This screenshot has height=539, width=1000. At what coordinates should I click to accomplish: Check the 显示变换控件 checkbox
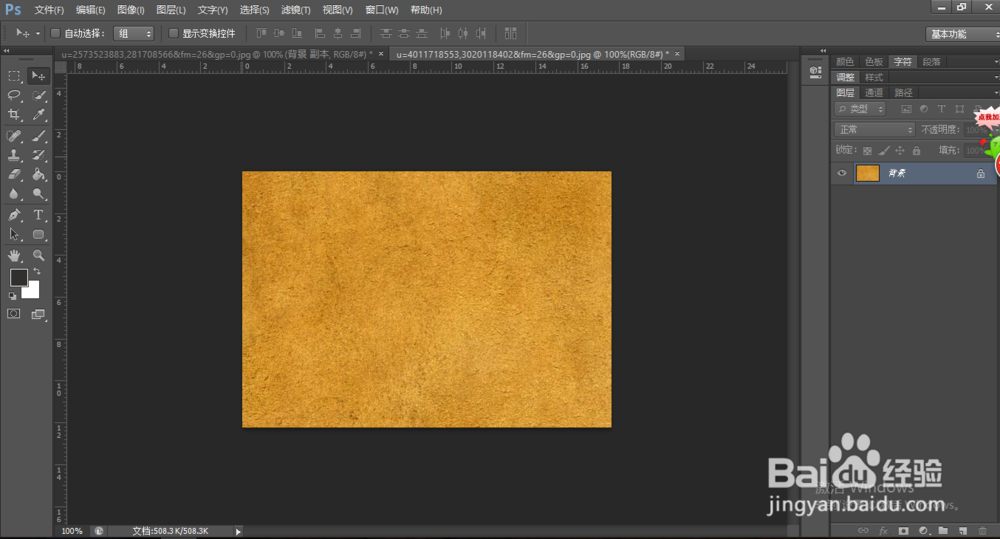[173, 33]
